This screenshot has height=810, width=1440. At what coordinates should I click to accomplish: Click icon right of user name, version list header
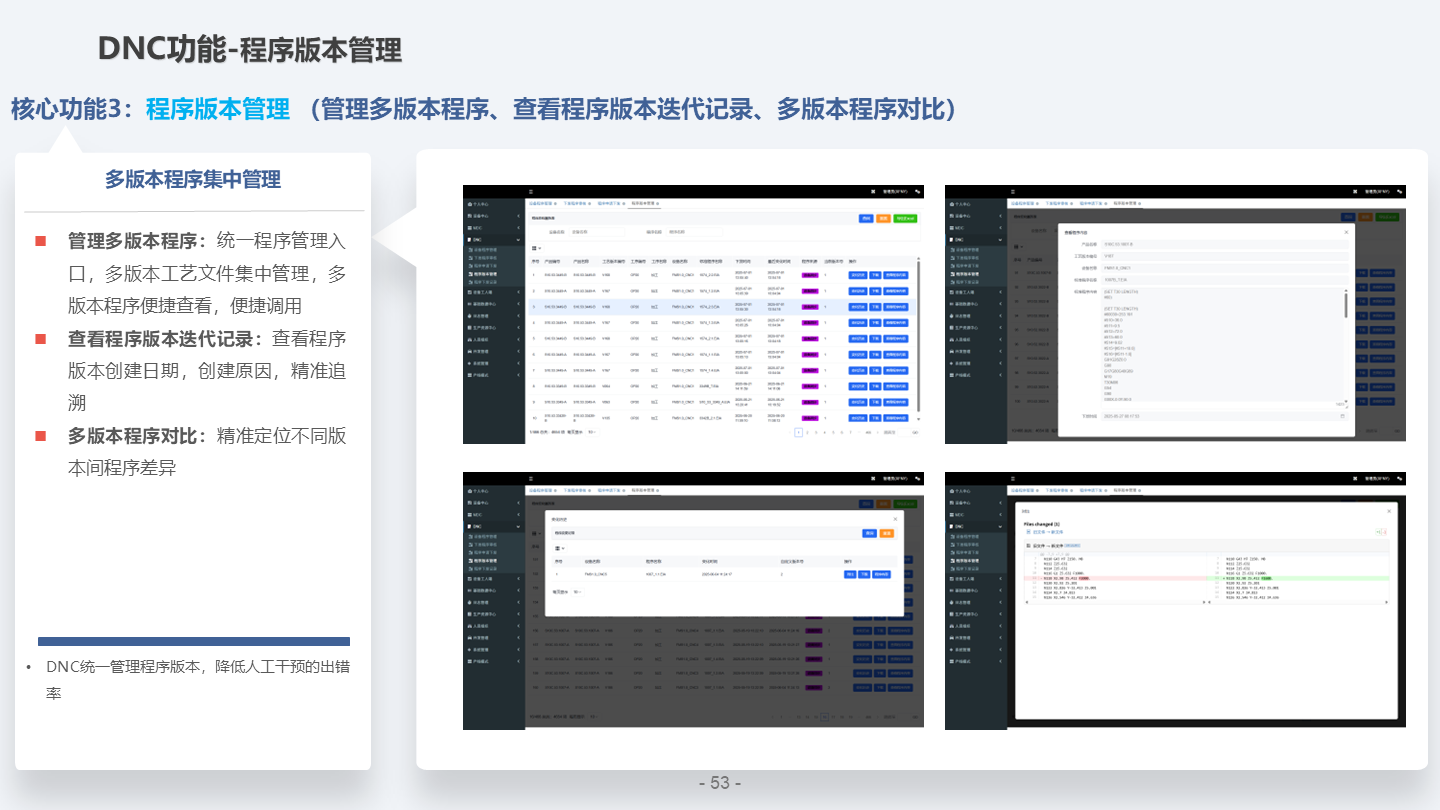coord(917,192)
